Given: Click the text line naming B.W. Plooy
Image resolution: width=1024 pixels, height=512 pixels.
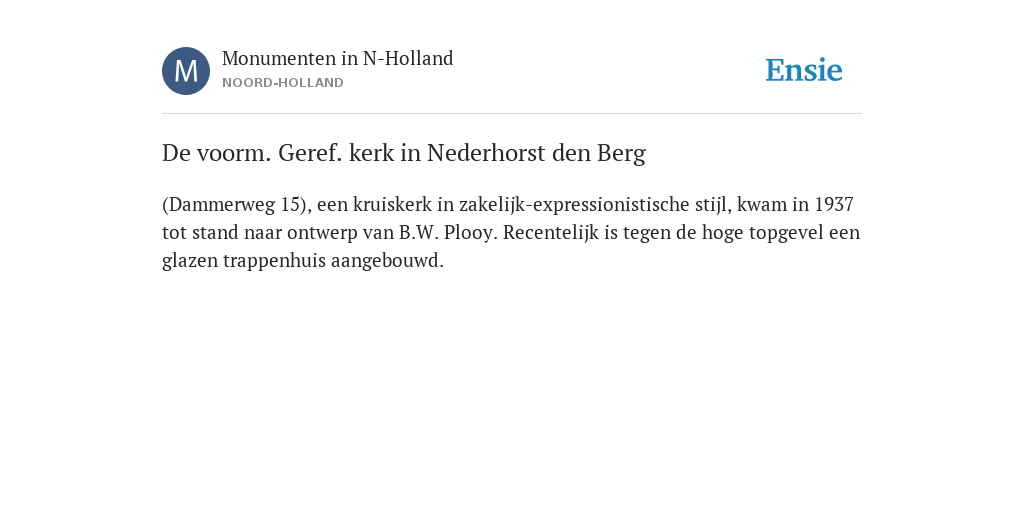Looking at the screenshot, I should click(x=511, y=232).
